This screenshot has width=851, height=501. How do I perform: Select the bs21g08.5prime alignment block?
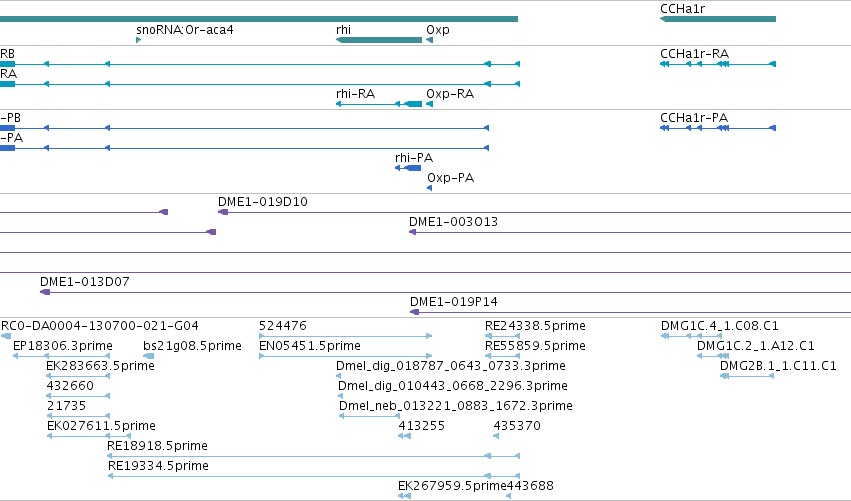(x=148, y=356)
